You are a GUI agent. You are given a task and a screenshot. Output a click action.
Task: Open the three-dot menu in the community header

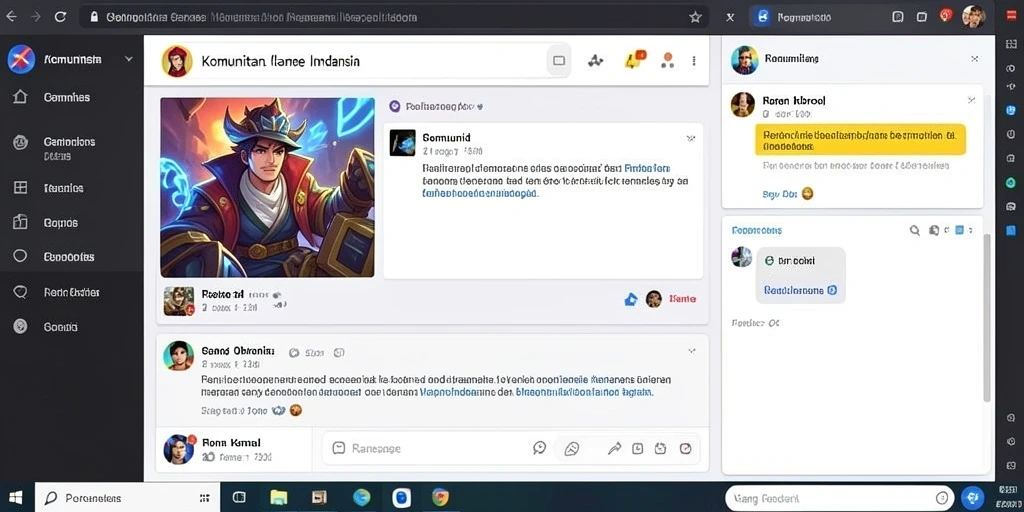coord(694,61)
